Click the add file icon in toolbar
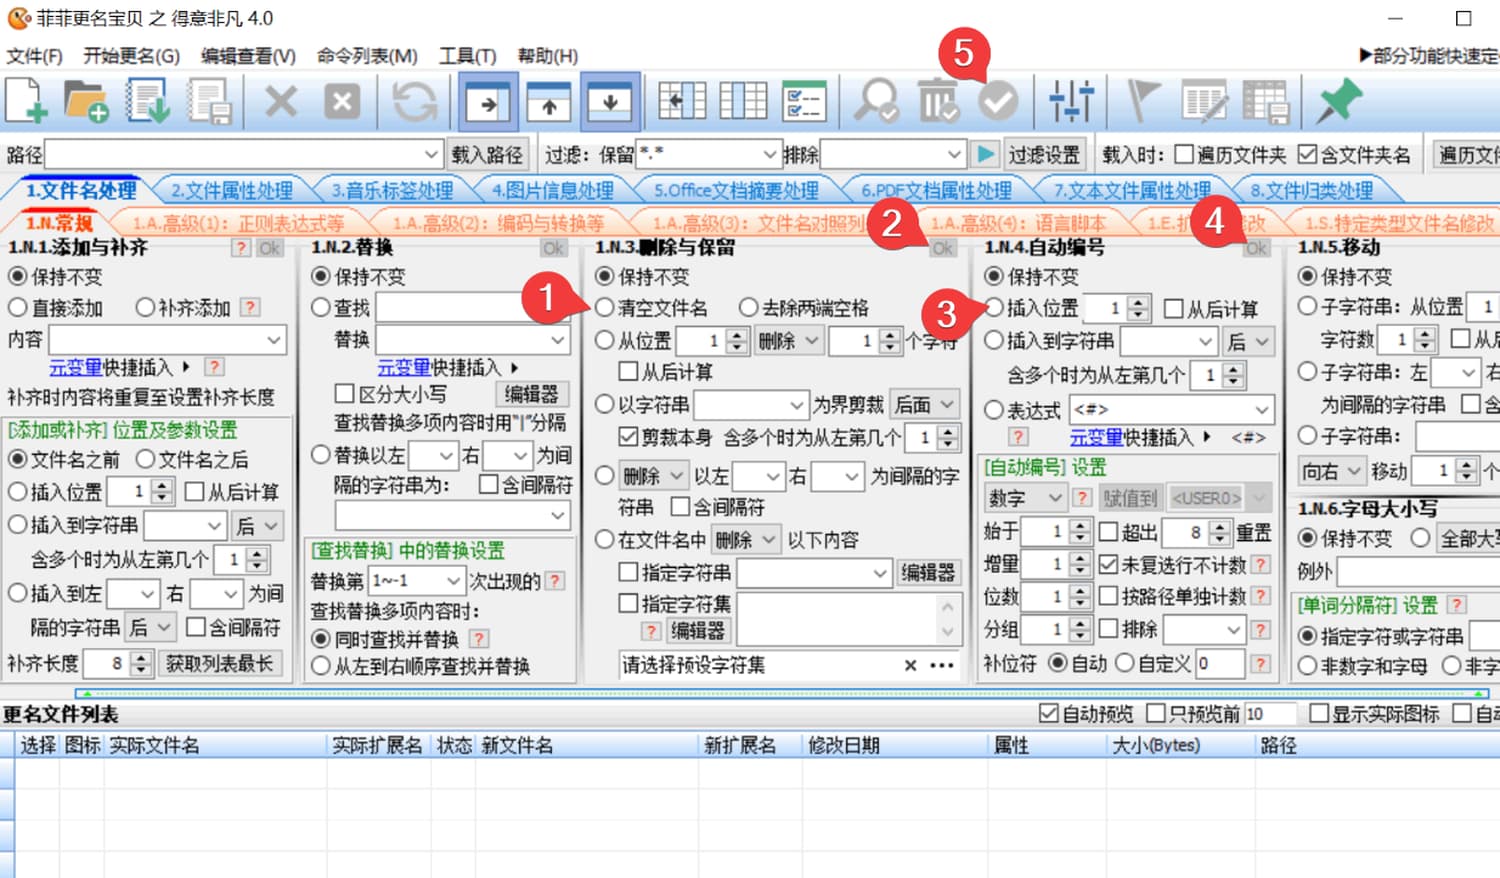This screenshot has height=878, width=1500. point(27,101)
